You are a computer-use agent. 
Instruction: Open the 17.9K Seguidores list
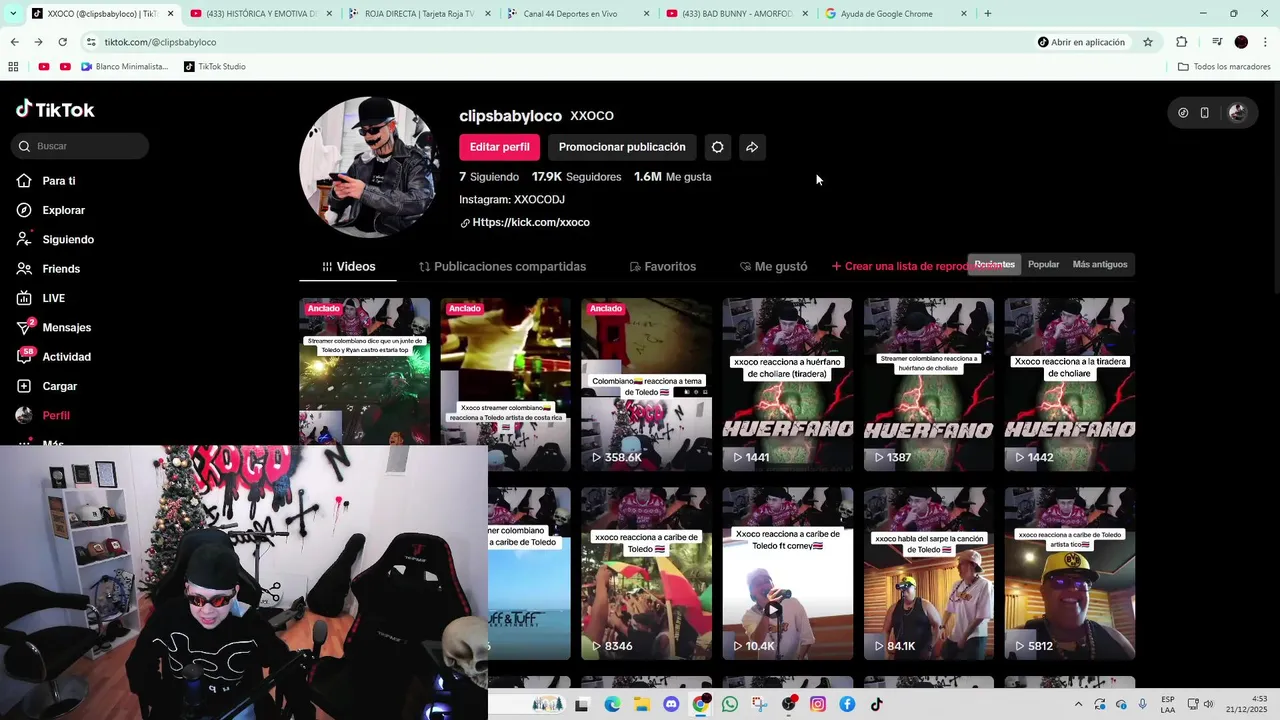[576, 177]
